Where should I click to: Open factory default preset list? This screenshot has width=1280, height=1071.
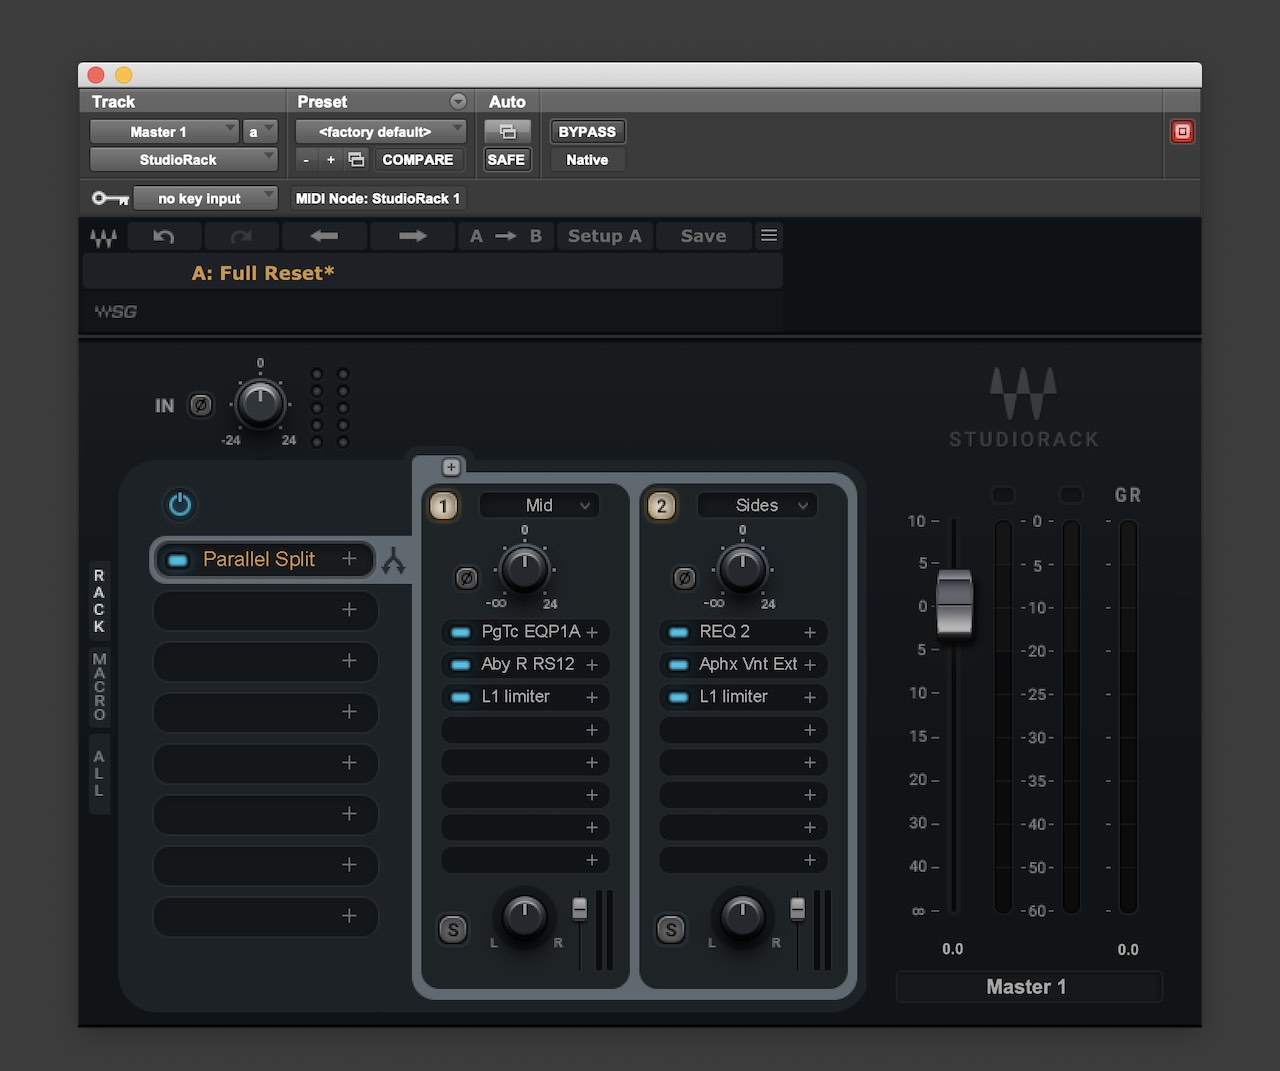click(380, 132)
